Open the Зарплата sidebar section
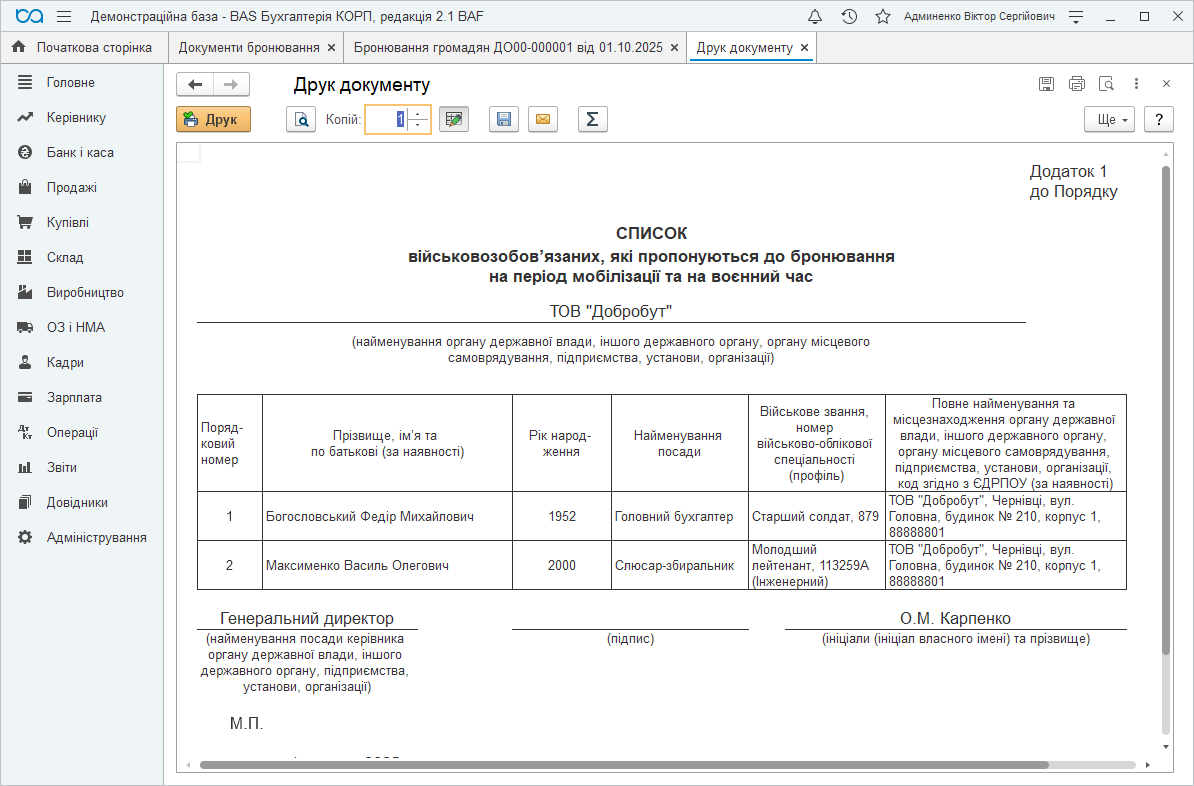The image size is (1194, 786). coord(74,397)
